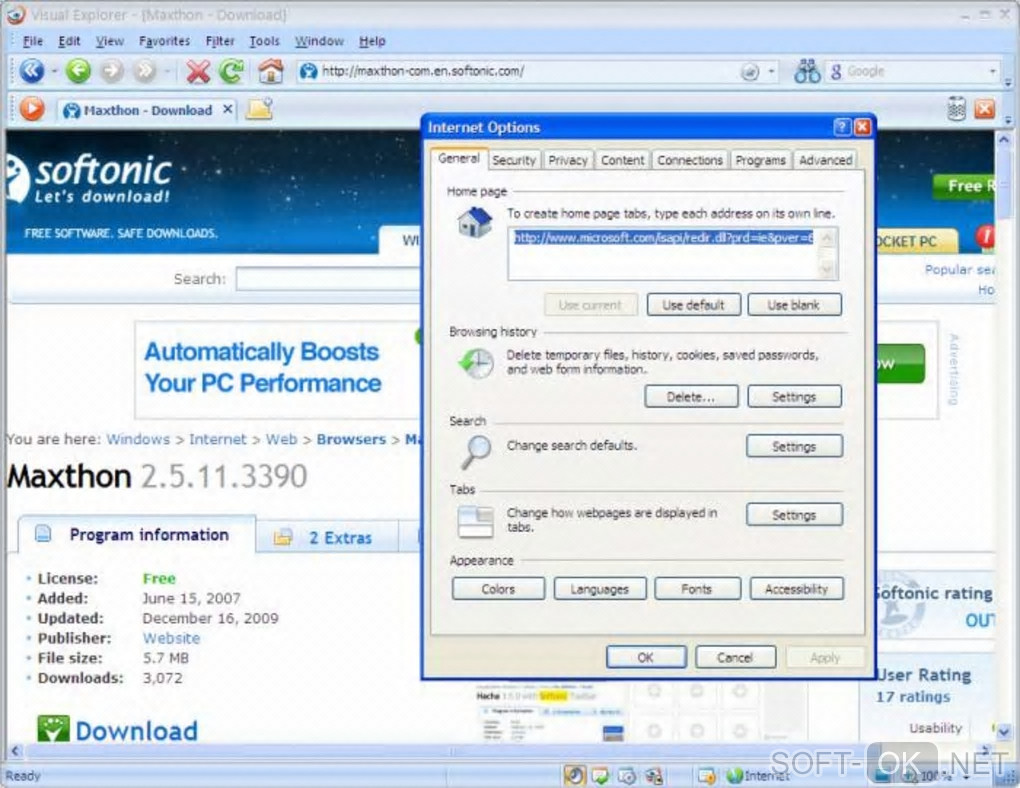Open the forward history dropdown arrow

click(x=168, y=71)
